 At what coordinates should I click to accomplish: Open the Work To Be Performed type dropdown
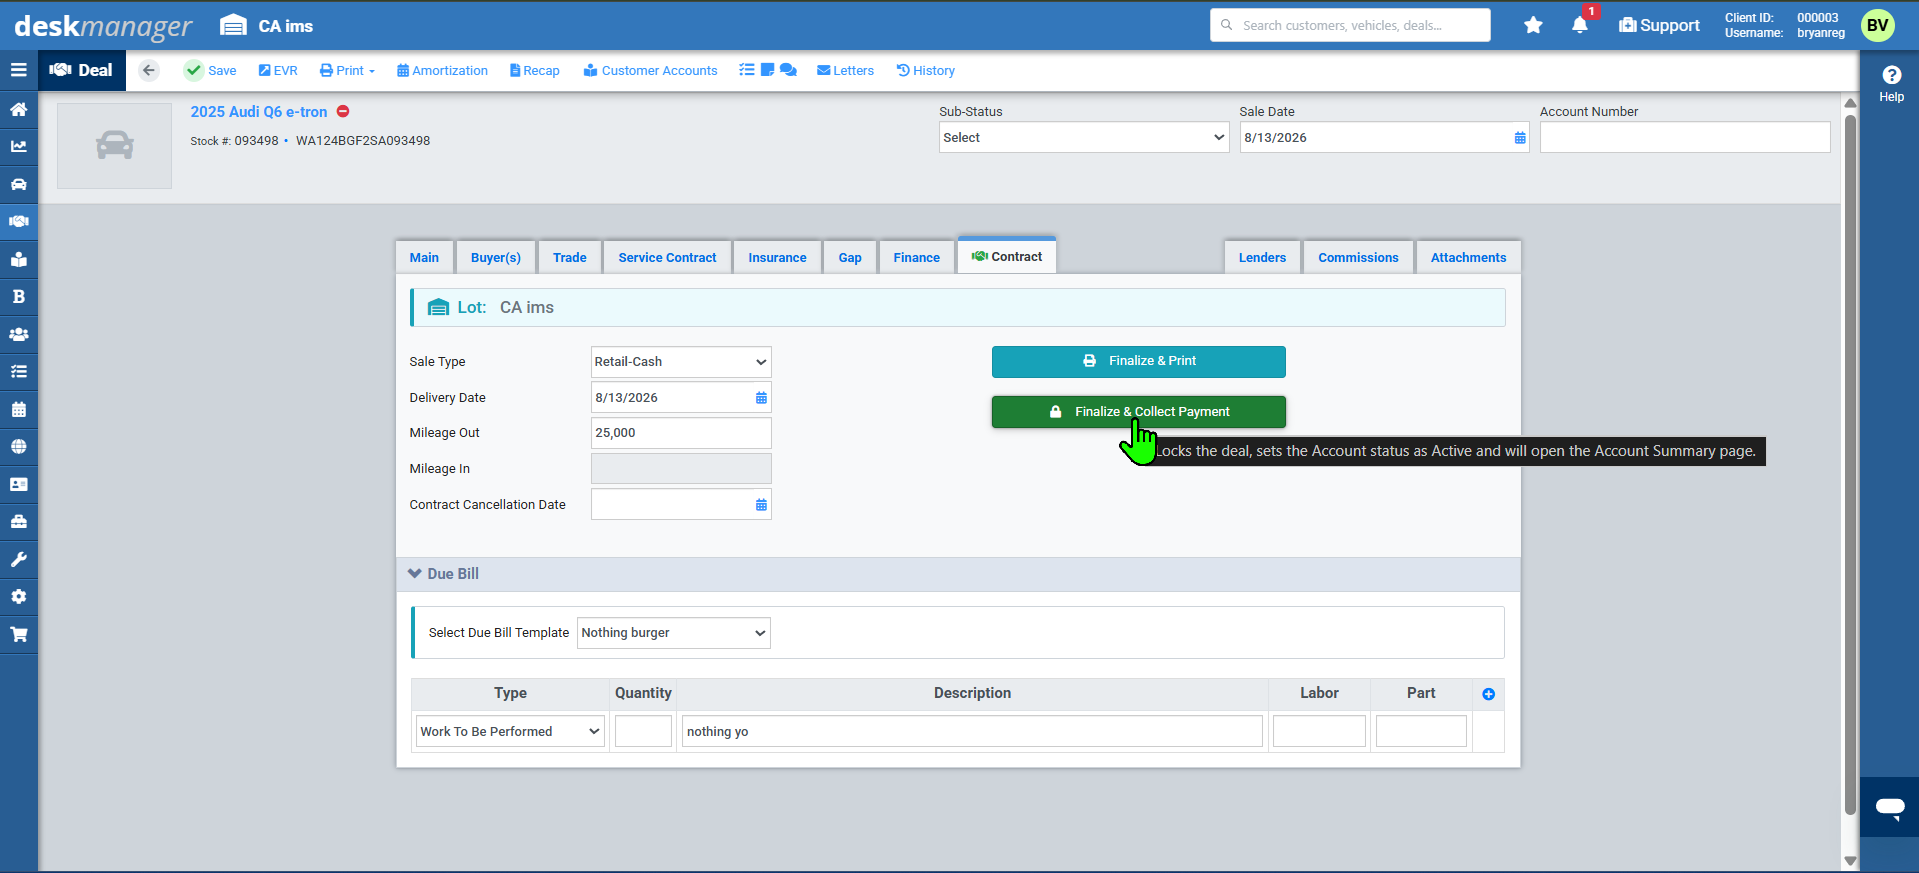click(511, 731)
